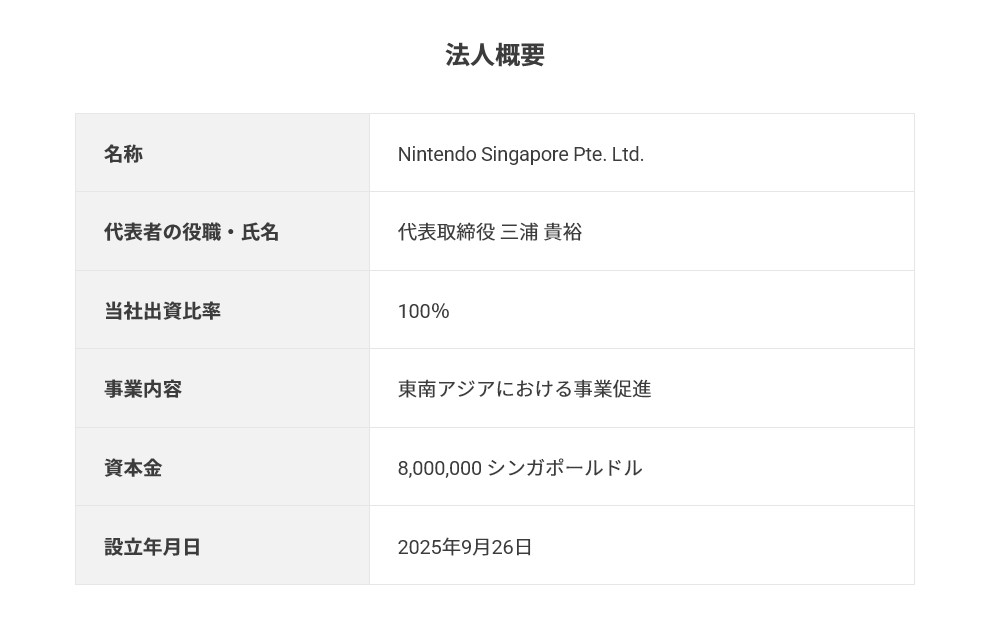
Task: Click the シンガポールドル currency text
Action: 564,468
